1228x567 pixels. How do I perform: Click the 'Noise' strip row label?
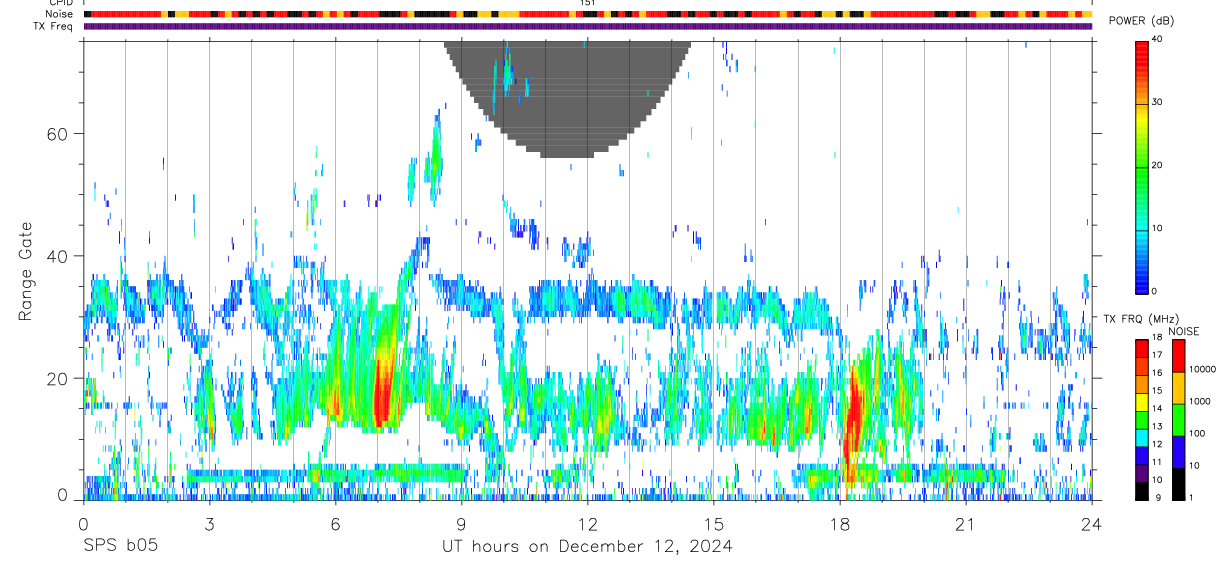pos(60,14)
